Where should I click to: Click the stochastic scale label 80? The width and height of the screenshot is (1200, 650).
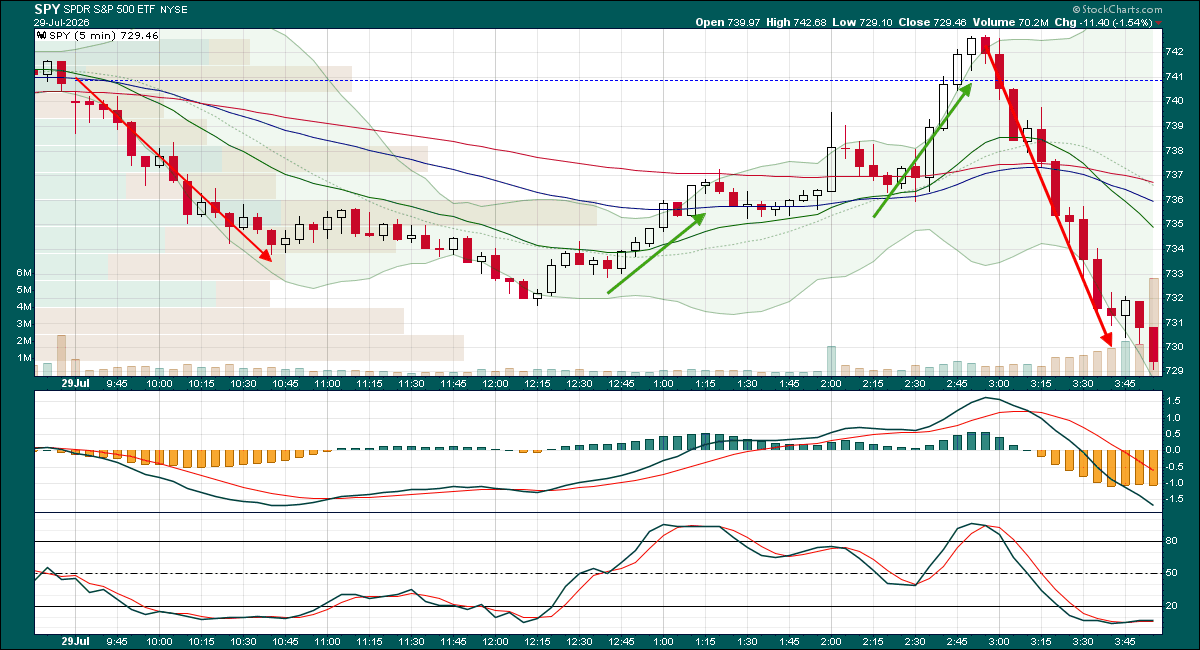coord(1173,541)
